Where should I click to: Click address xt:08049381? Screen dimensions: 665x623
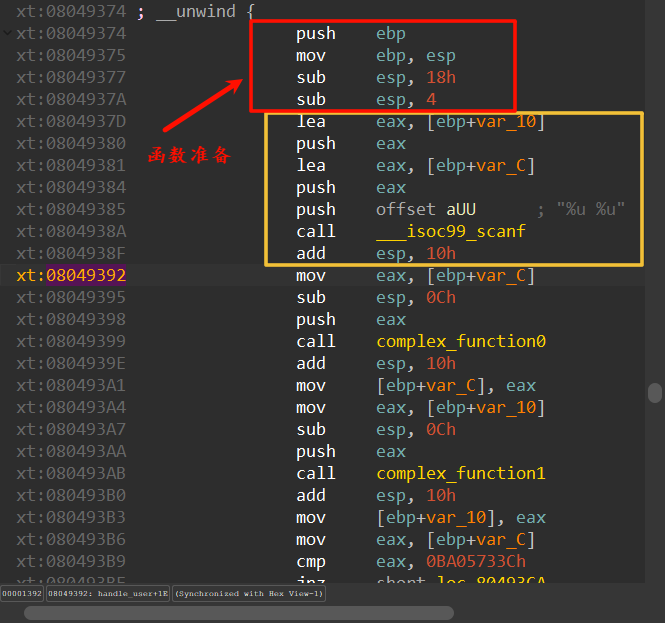71,165
